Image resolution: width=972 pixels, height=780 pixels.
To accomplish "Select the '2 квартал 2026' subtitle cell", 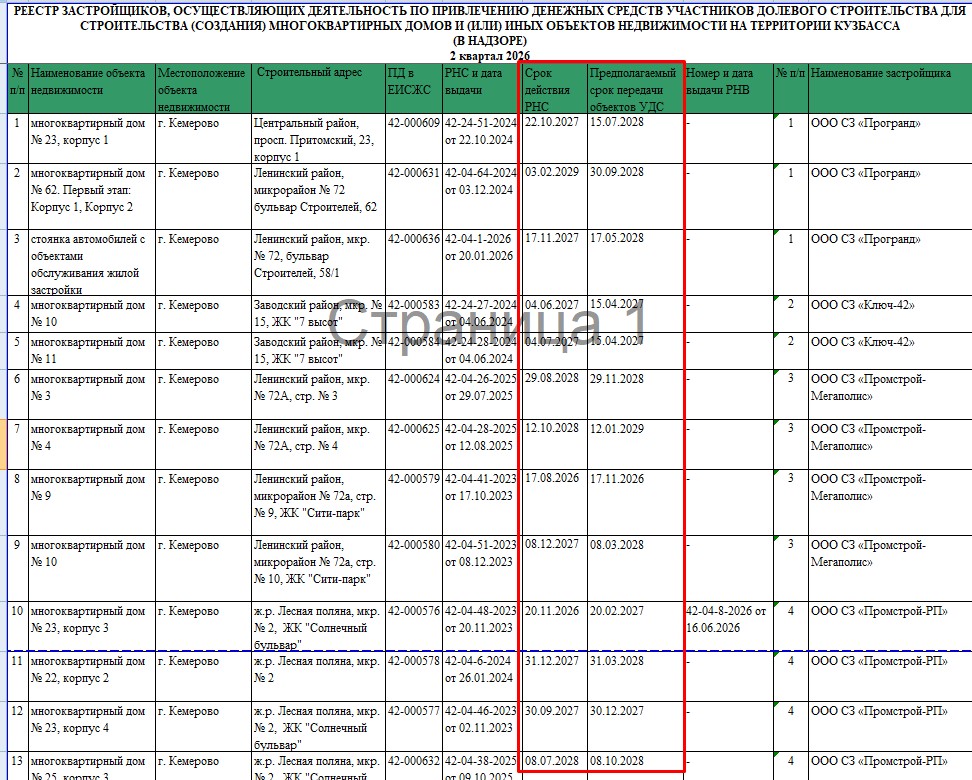I will click(490, 56).
